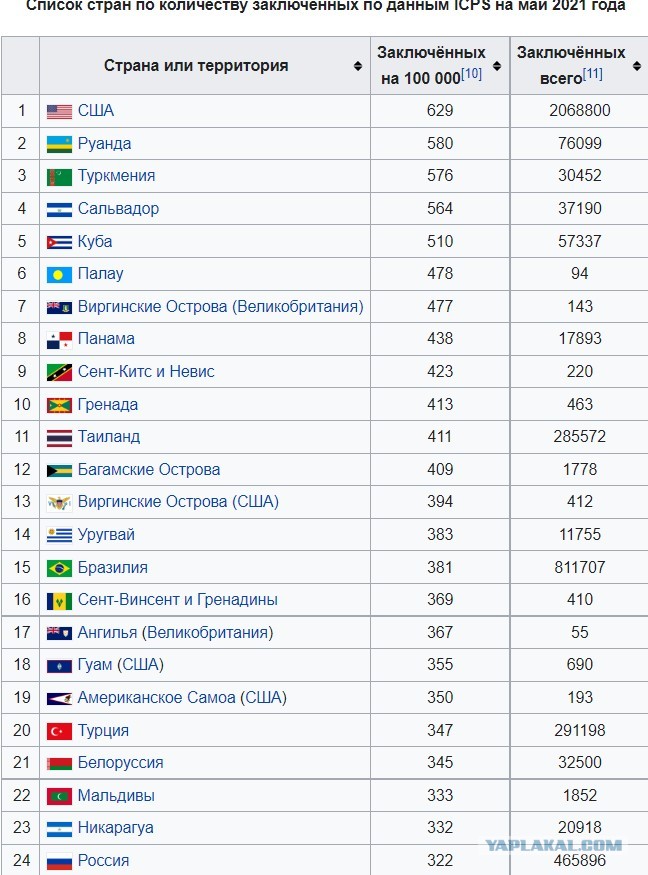Click the YAPLAKAL.COM watermark
Viewport: 648px width, 875px height.
tap(554, 845)
